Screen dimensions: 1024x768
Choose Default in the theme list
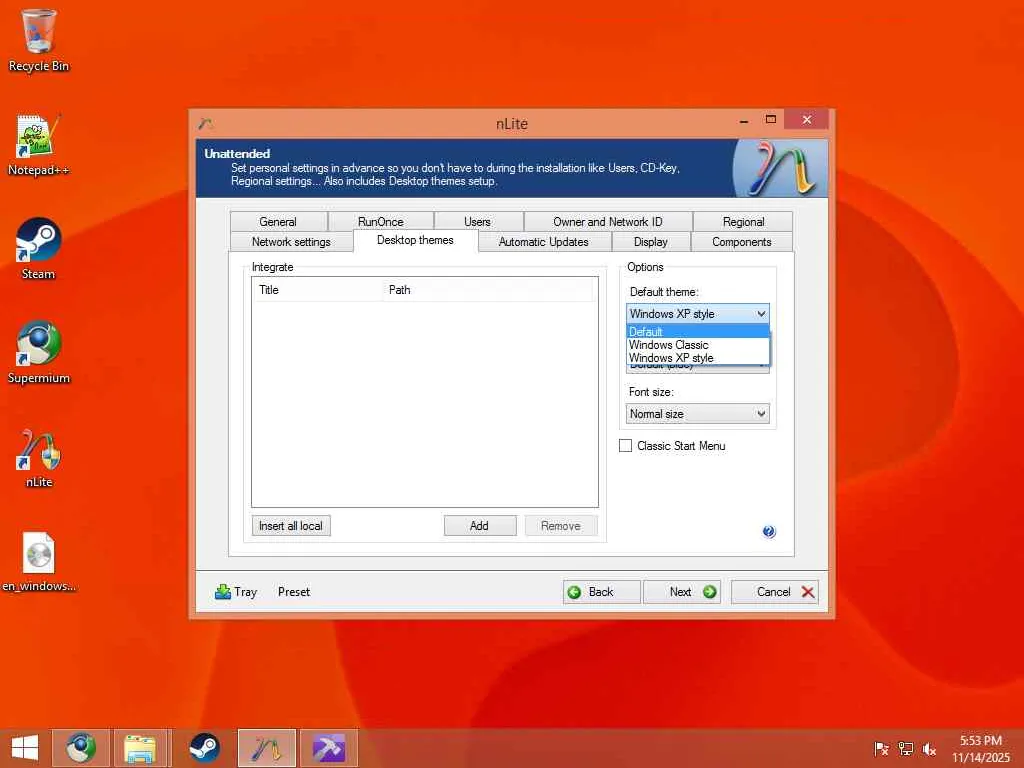(697, 332)
